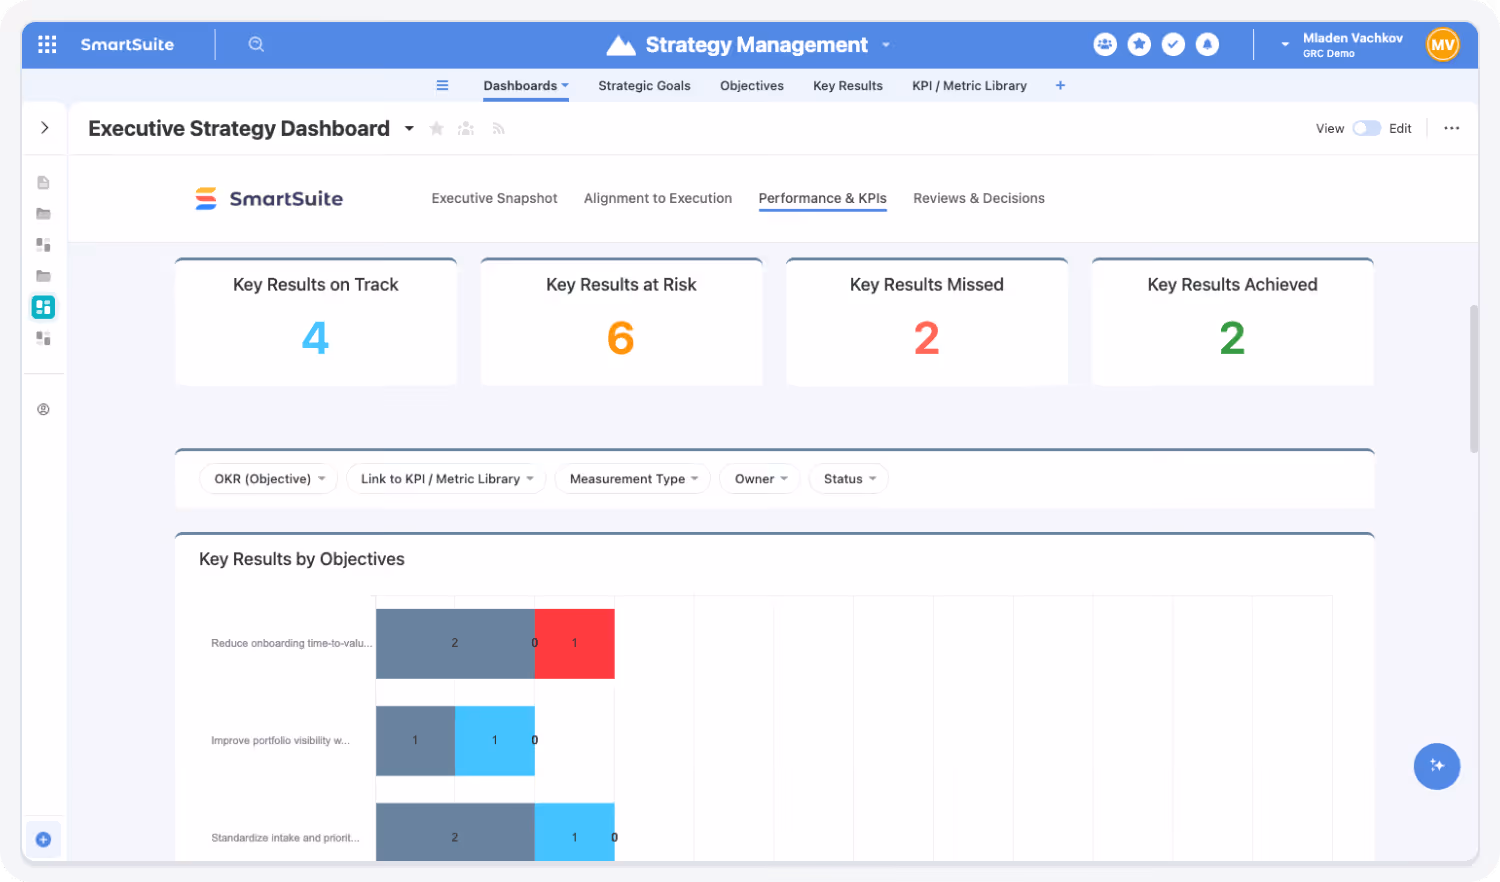Open the three-dot more options menu
This screenshot has width=1500, height=882.
coord(1451,128)
